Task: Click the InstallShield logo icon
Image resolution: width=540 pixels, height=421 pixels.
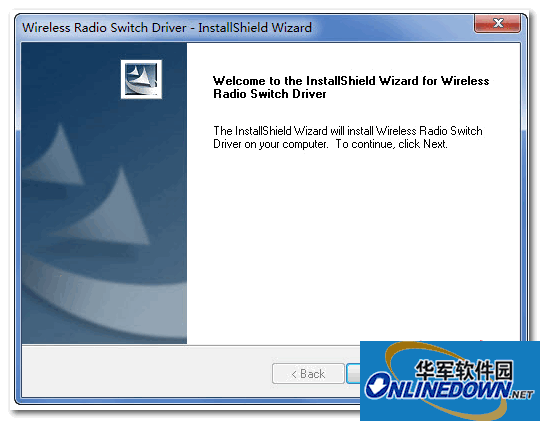Action: tap(141, 79)
